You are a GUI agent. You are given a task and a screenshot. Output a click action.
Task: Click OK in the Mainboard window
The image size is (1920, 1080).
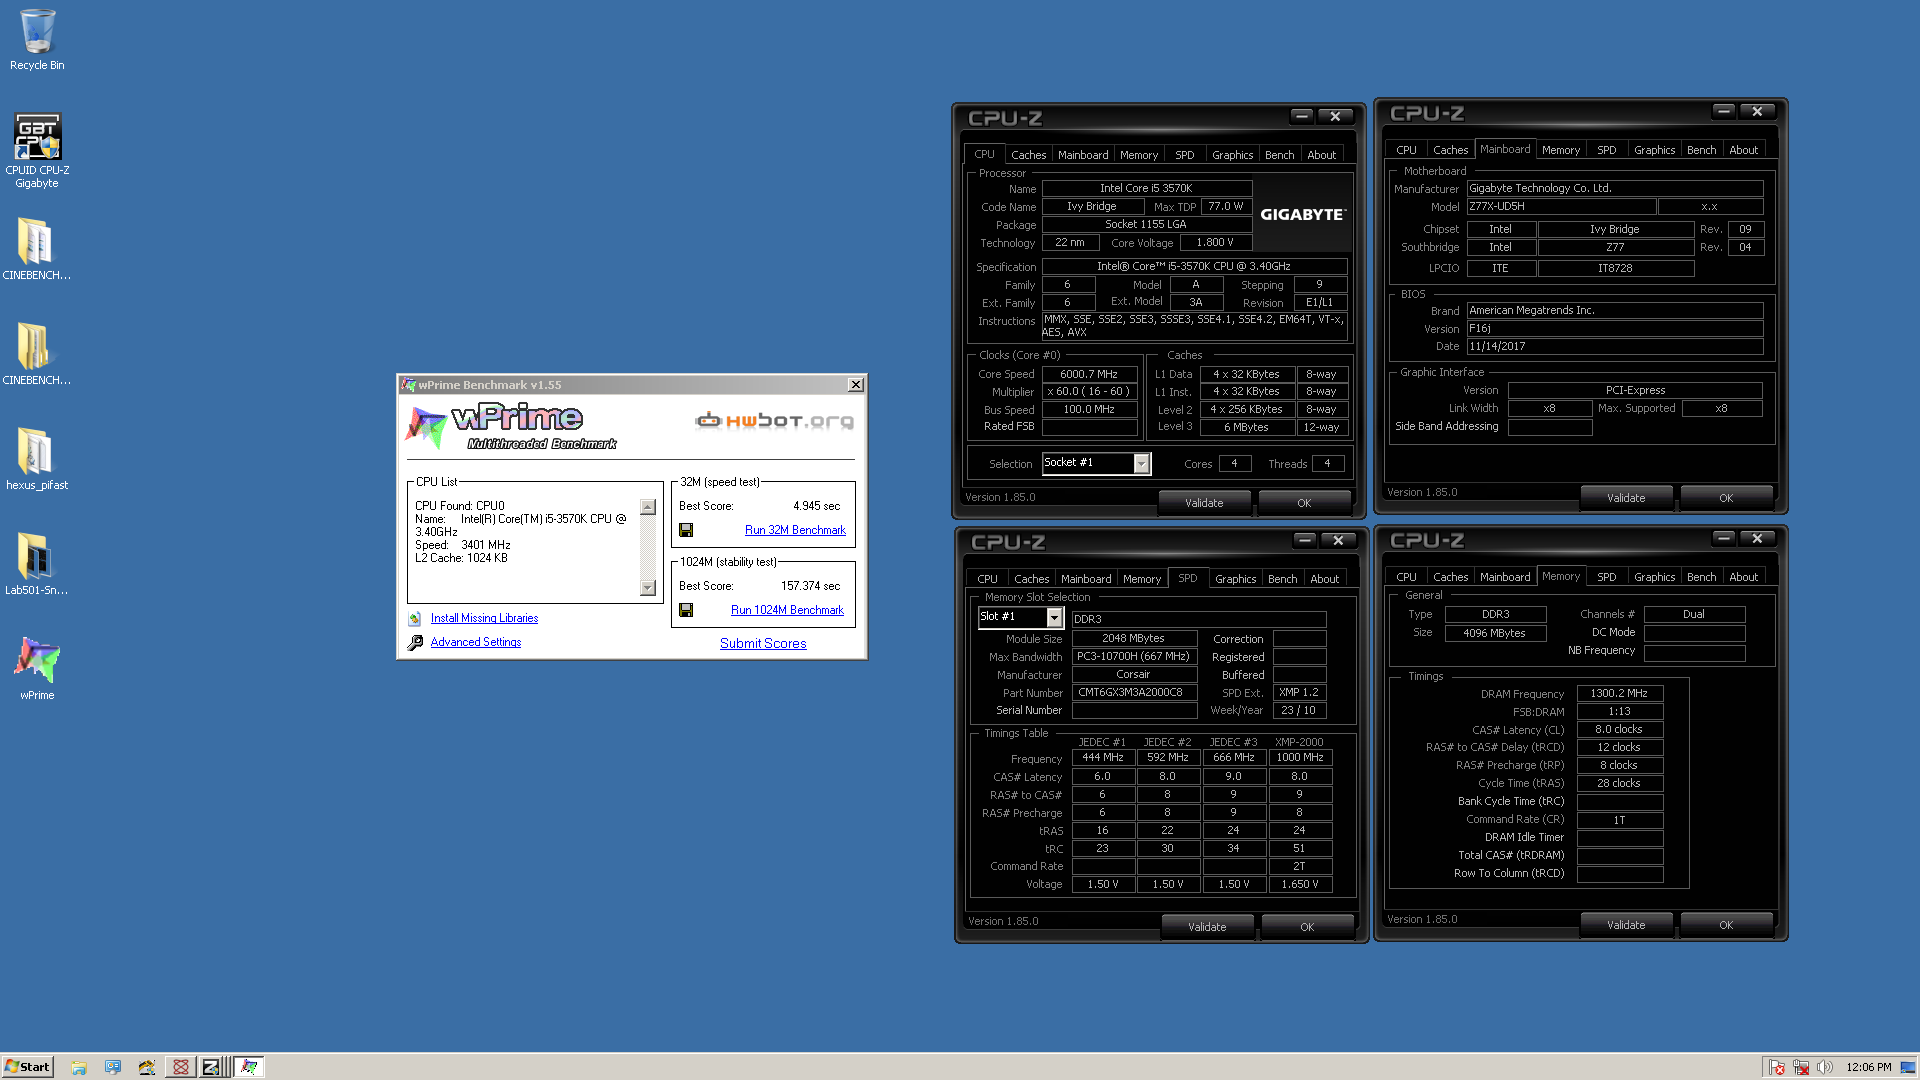(x=1726, y=498)
